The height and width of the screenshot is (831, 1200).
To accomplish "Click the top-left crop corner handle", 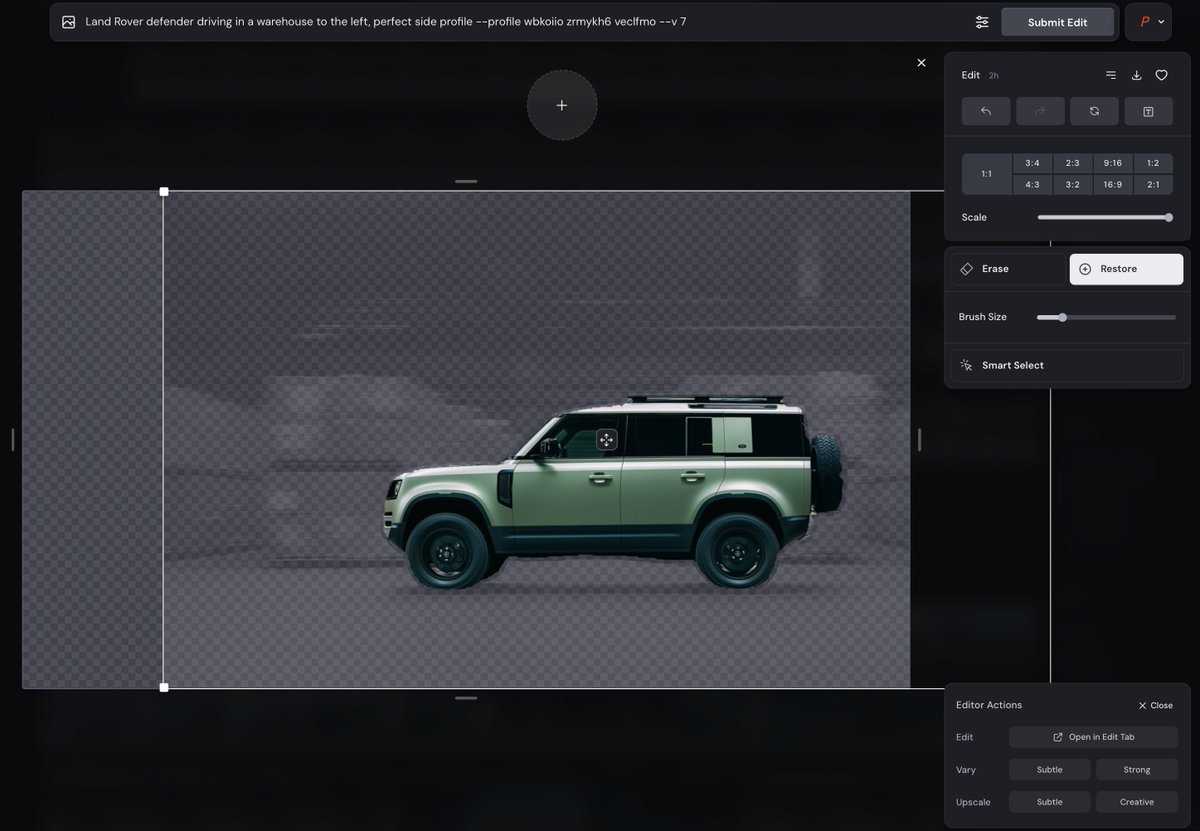I will click(164, 191).
